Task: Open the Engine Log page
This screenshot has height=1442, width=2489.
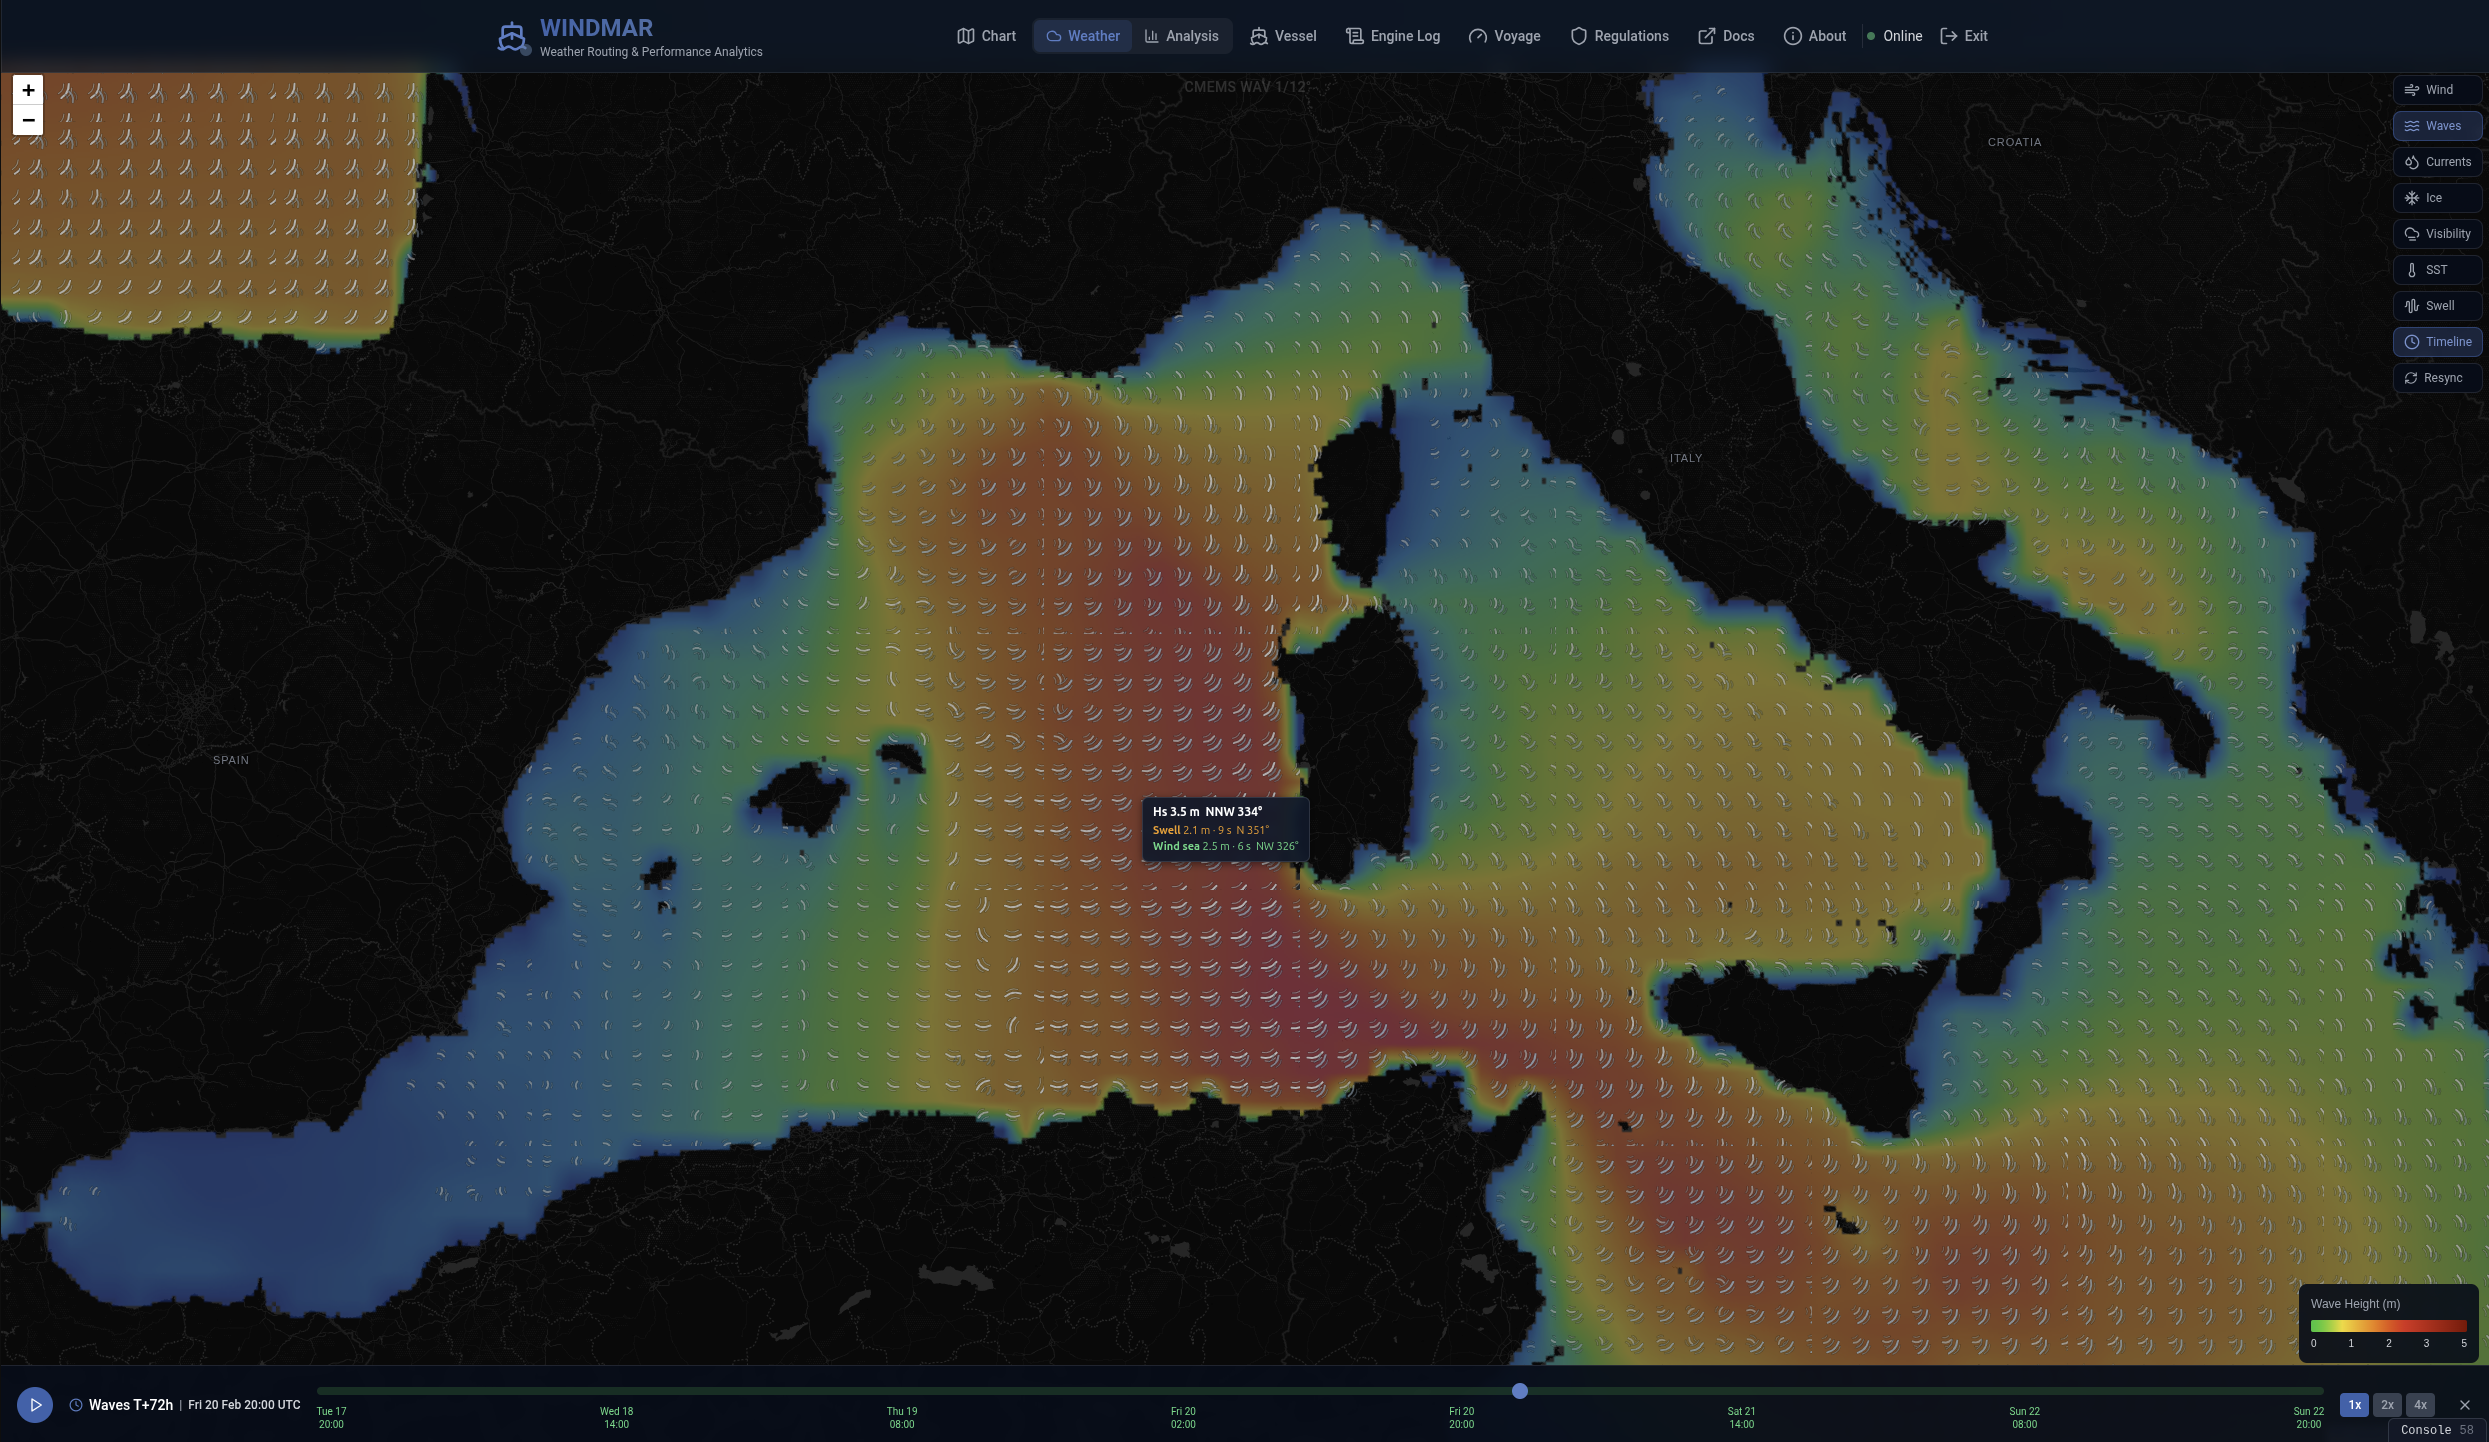Action: (x=1393, y=36)
